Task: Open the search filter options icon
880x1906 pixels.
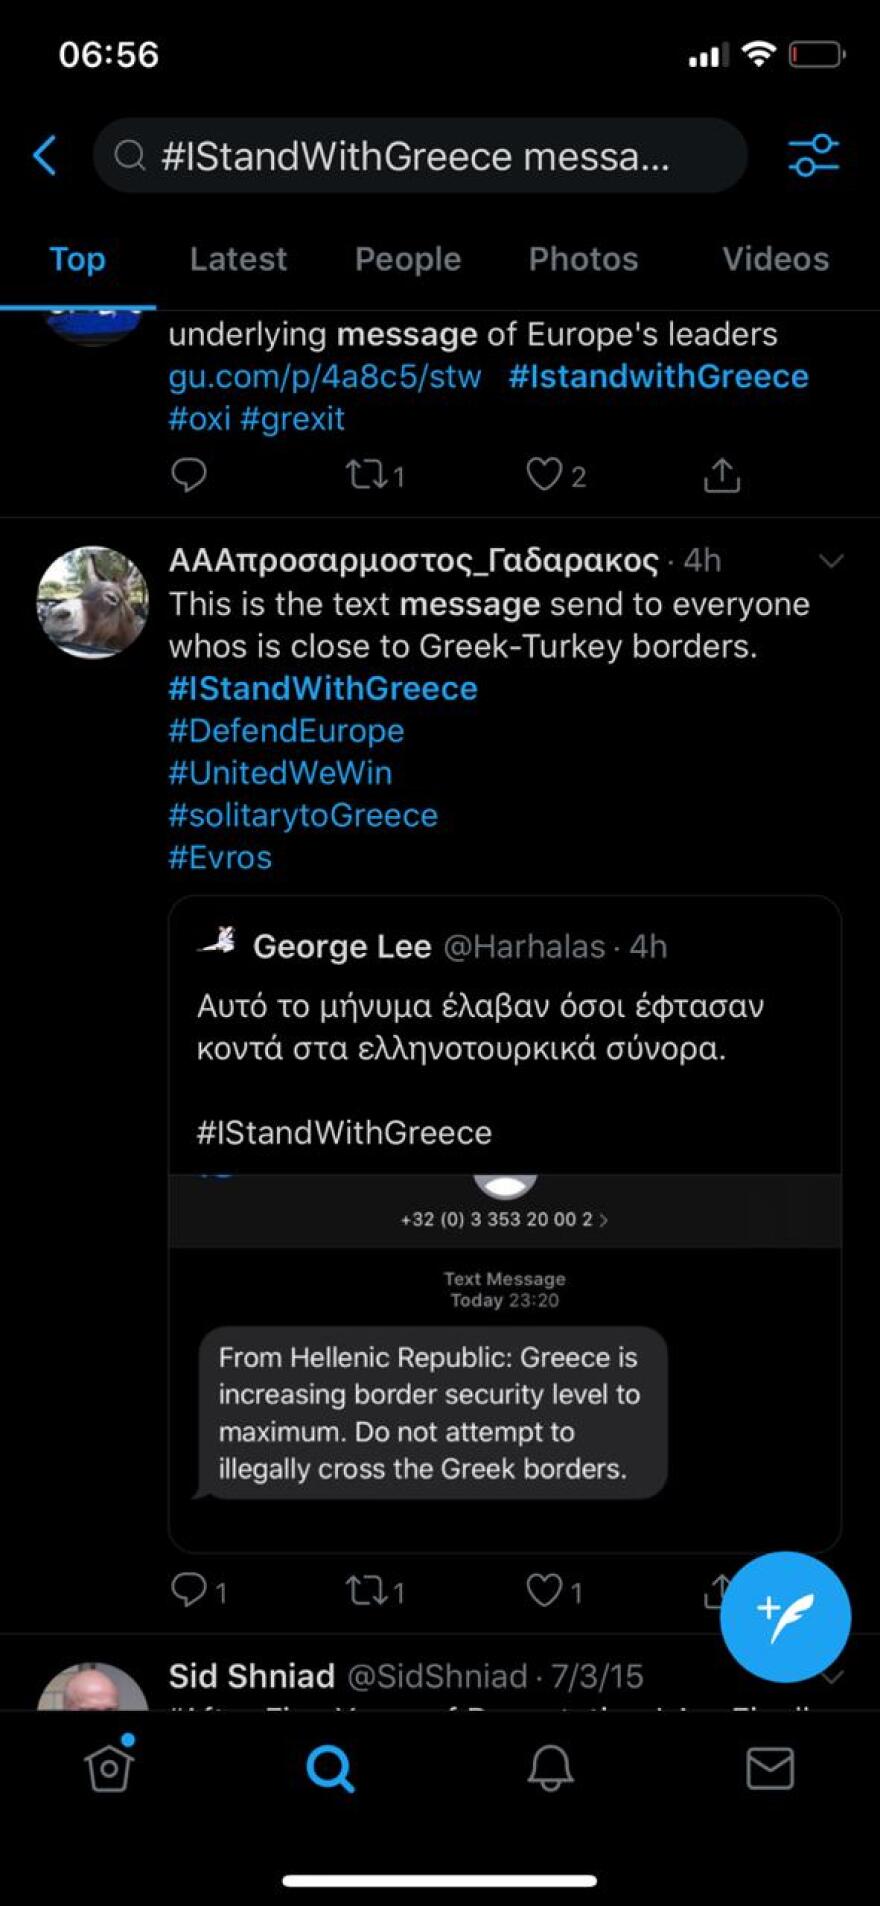Action: tap(813, 155)
